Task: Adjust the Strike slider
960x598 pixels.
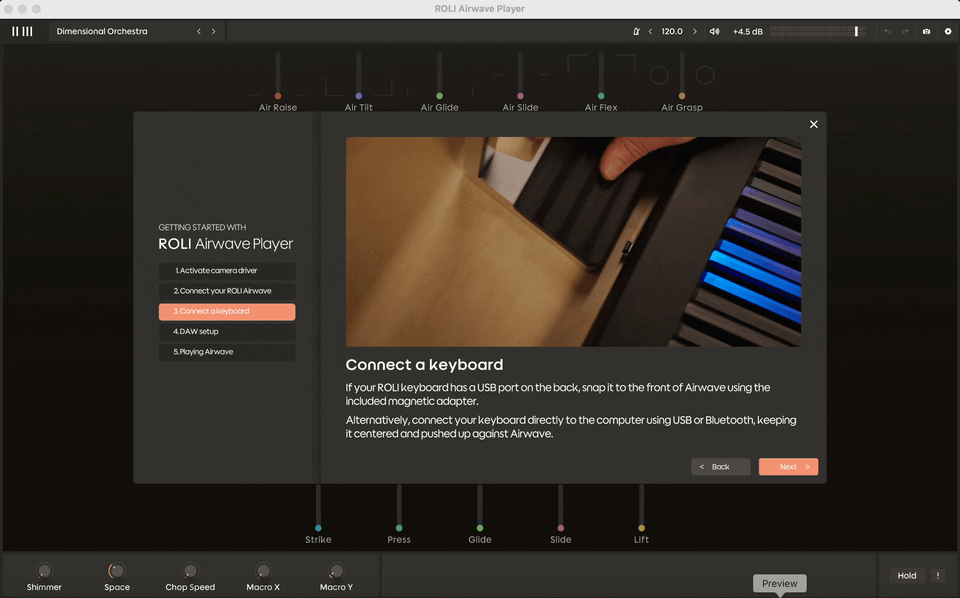Action: tap(318, 508)
